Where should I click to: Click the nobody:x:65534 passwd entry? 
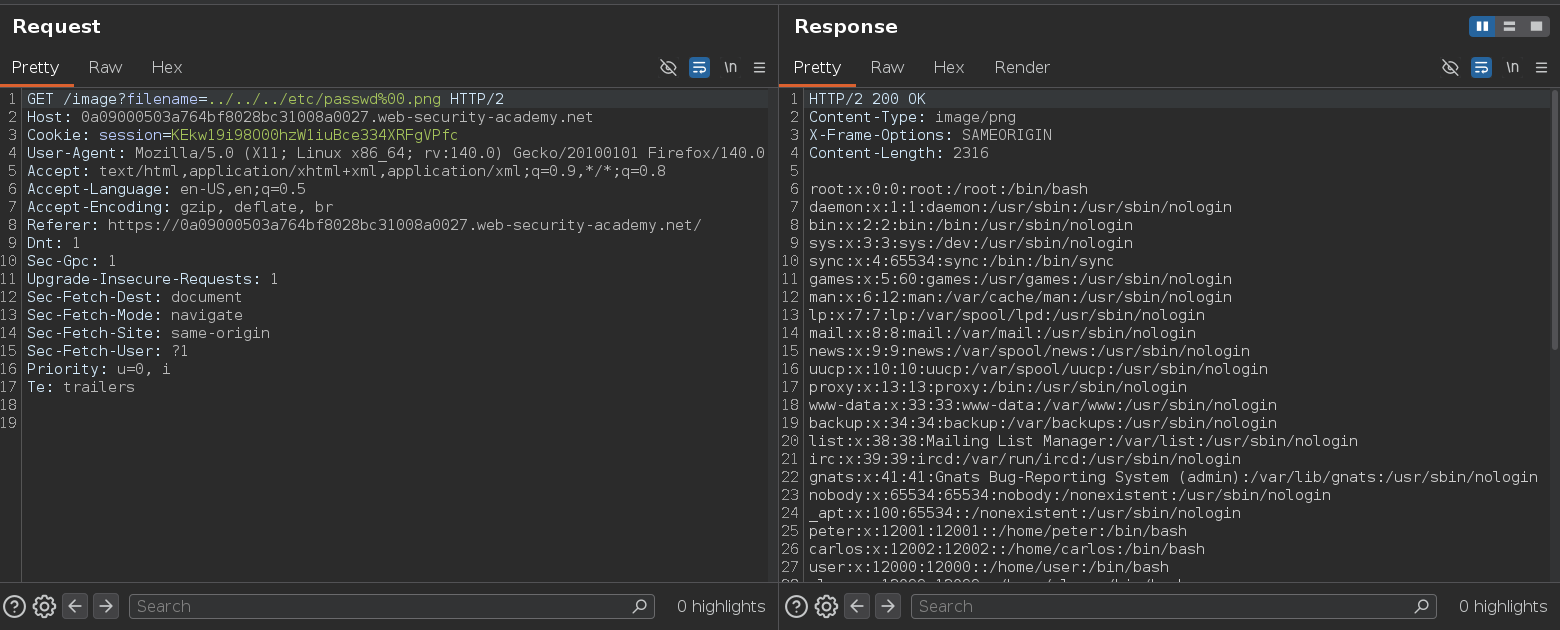tap(1070, 495)
